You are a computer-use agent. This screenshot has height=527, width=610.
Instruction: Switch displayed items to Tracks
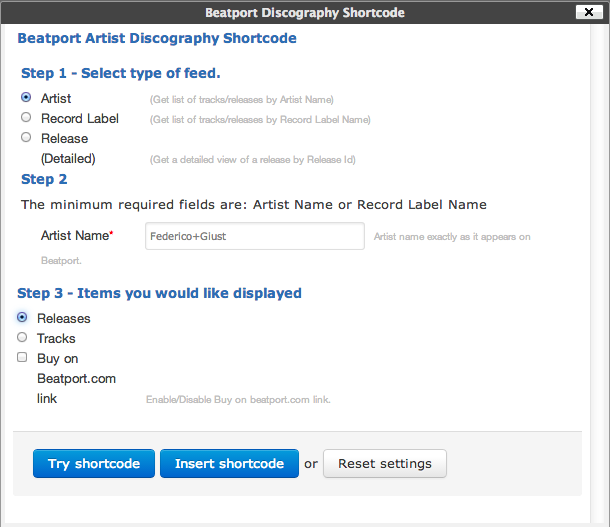[22, 338]
